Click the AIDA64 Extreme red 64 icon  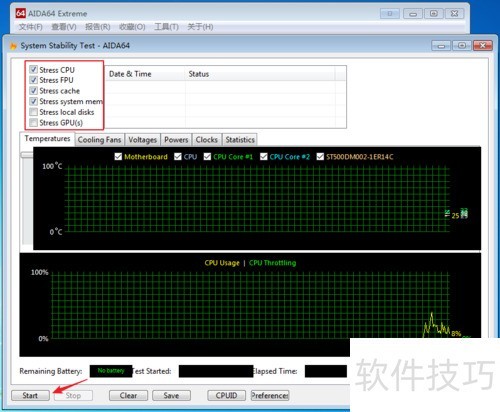21,13
